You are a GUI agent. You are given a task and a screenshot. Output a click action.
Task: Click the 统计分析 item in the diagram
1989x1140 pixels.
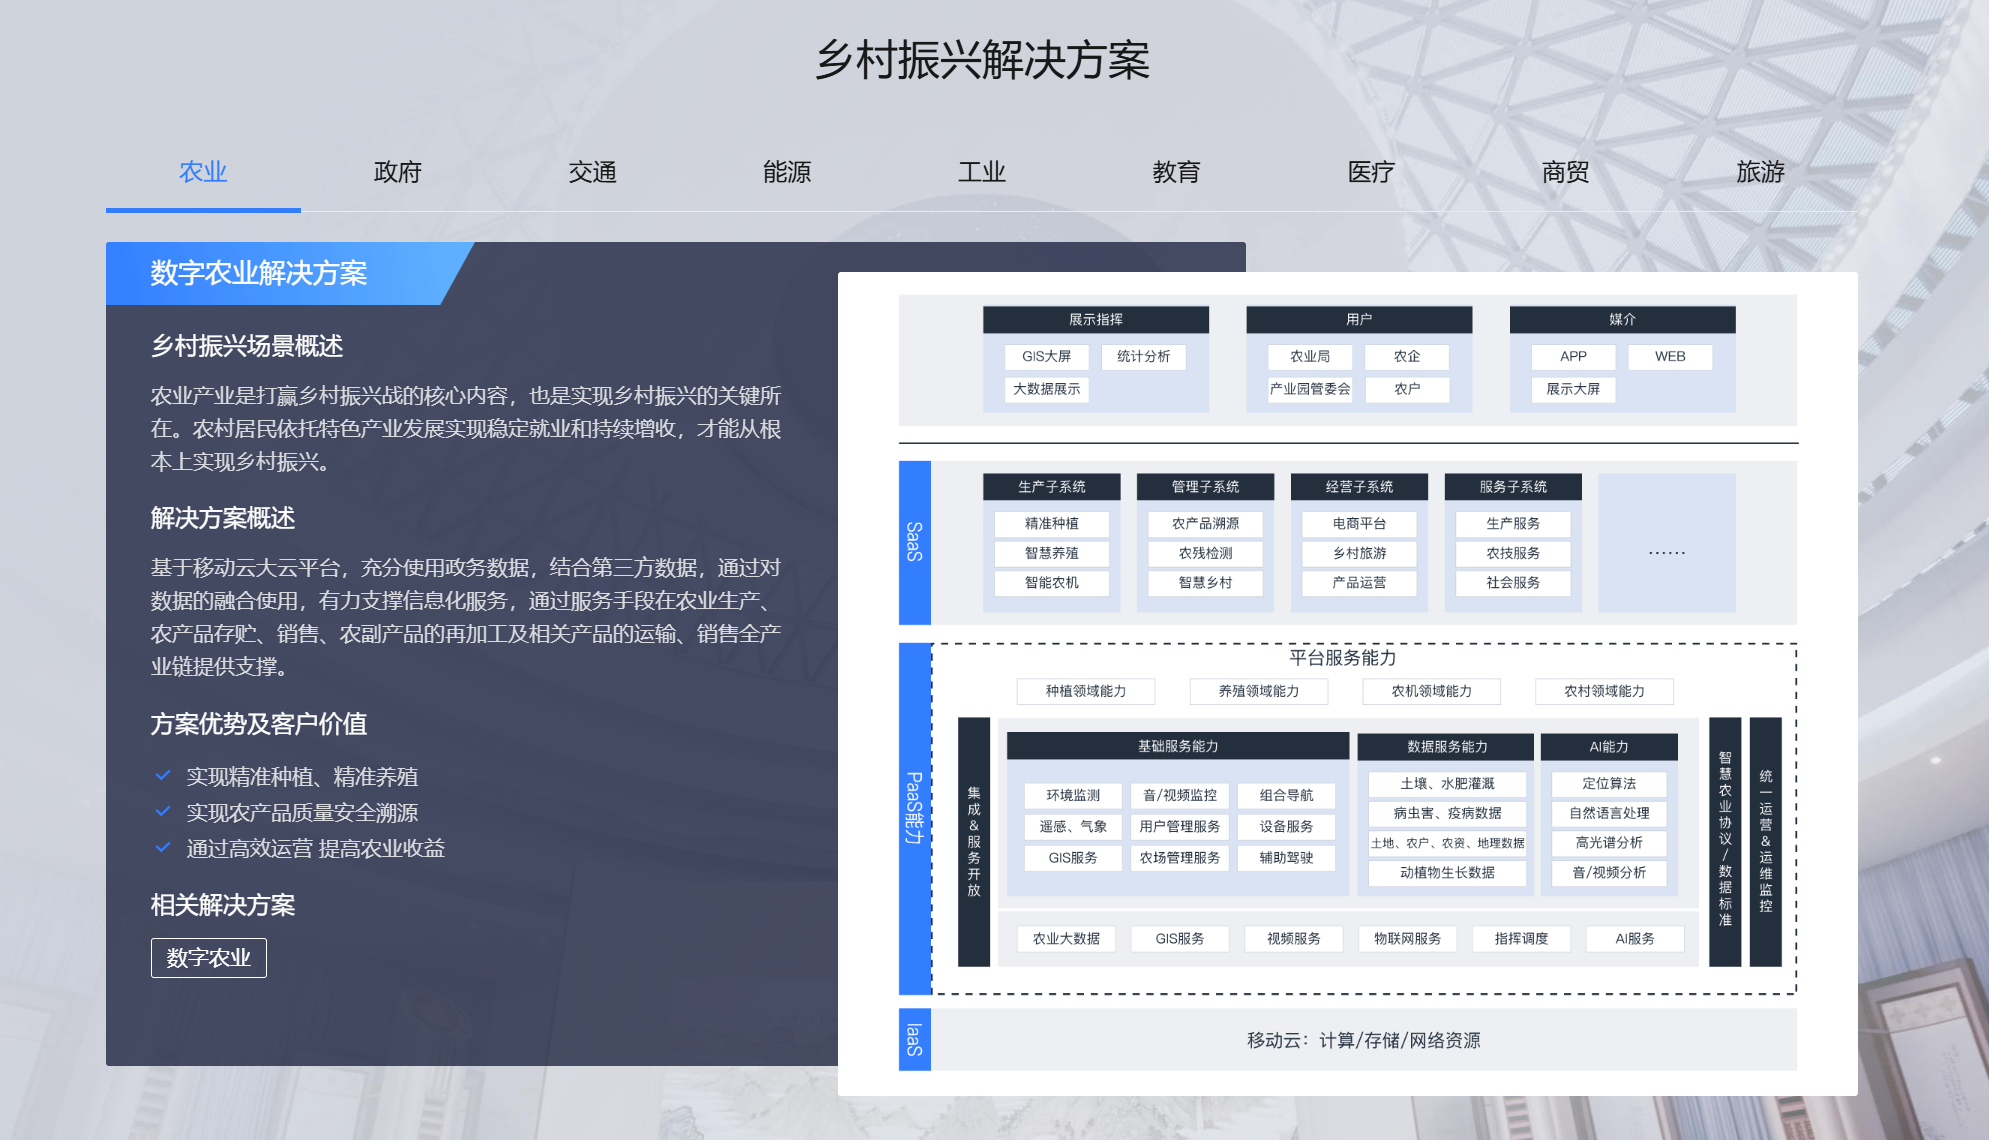1143,356
